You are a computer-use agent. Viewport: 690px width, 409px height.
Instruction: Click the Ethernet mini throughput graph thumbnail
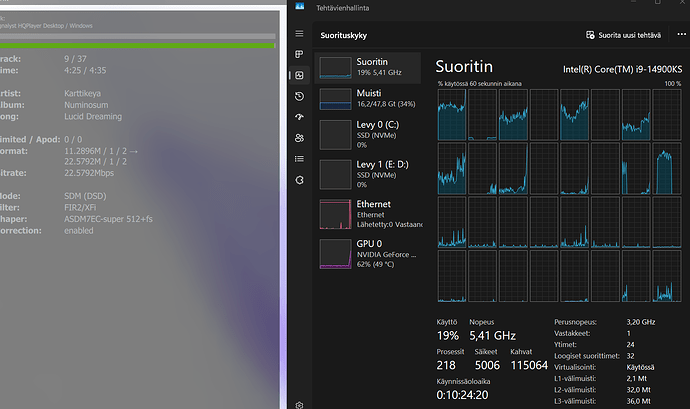point(335,214)
